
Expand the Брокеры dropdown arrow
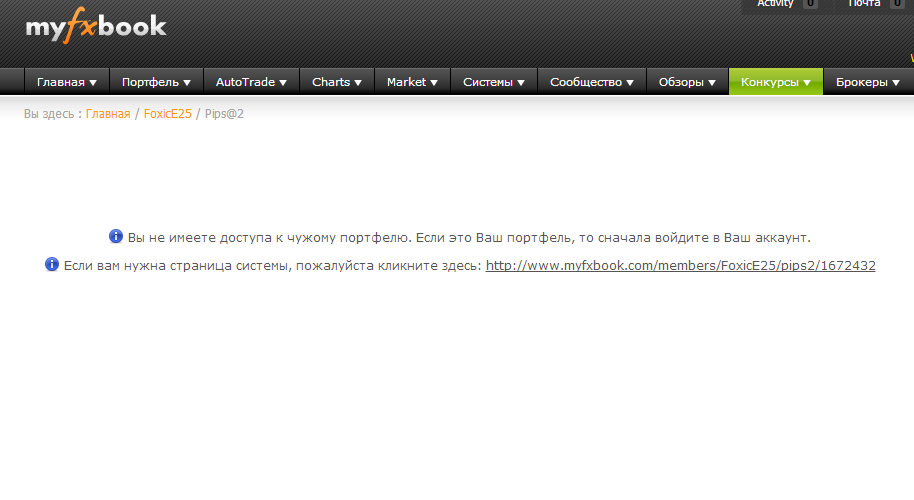point(896,83)
